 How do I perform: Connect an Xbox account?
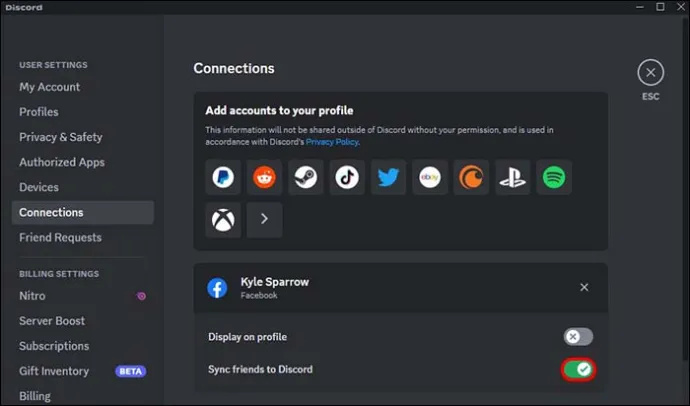coord(223,220)
